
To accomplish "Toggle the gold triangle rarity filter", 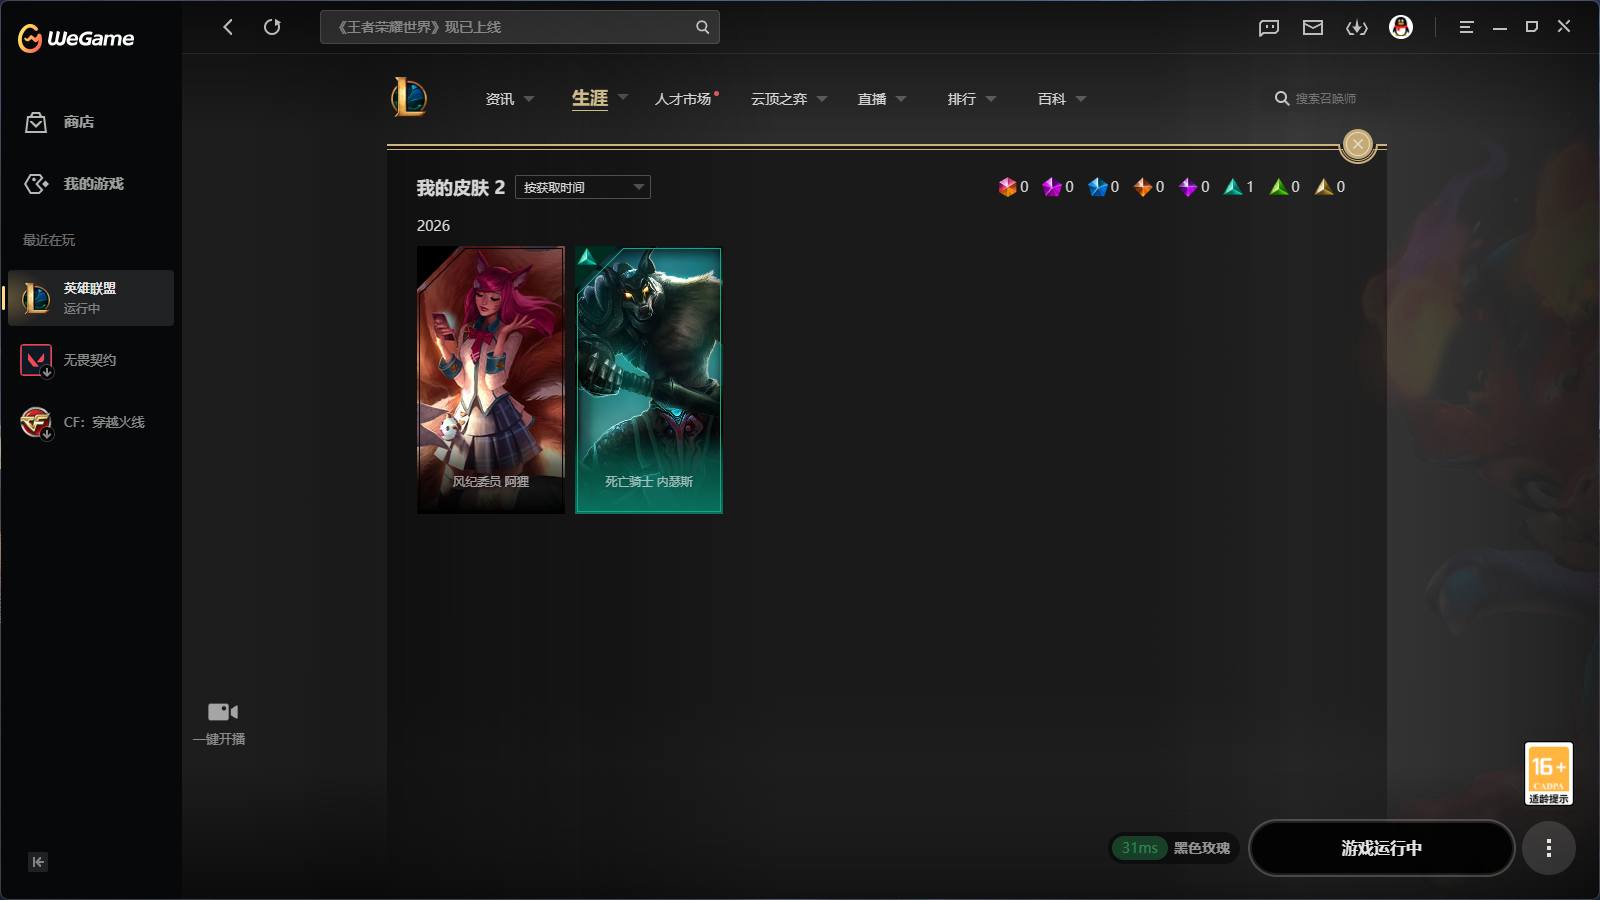I will (x=1323, y=186).
